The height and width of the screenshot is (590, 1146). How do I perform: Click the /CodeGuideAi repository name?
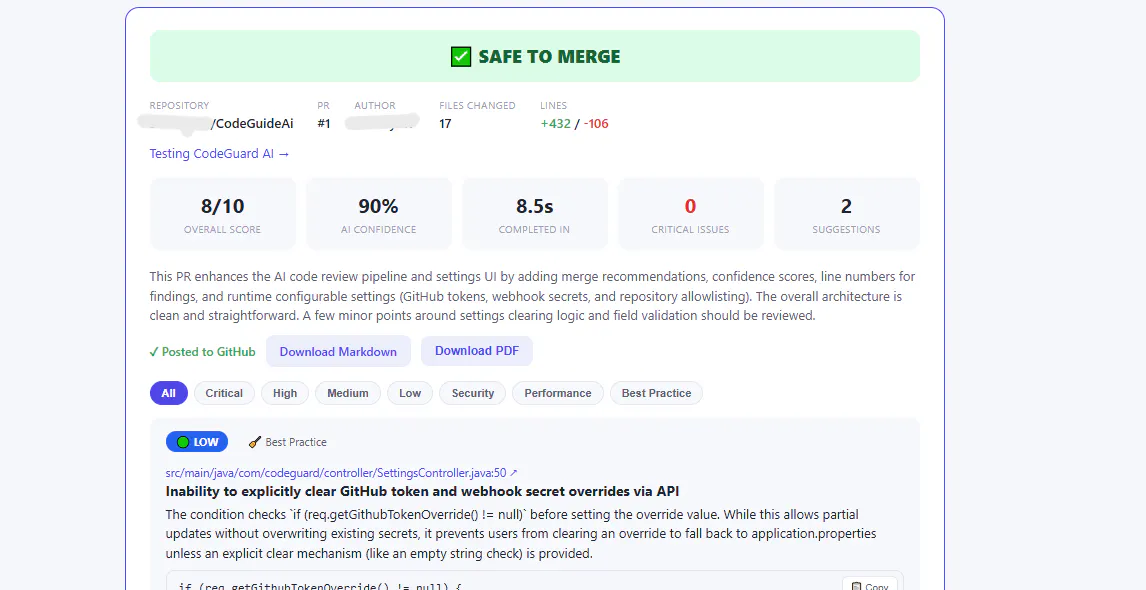(252, 124)
